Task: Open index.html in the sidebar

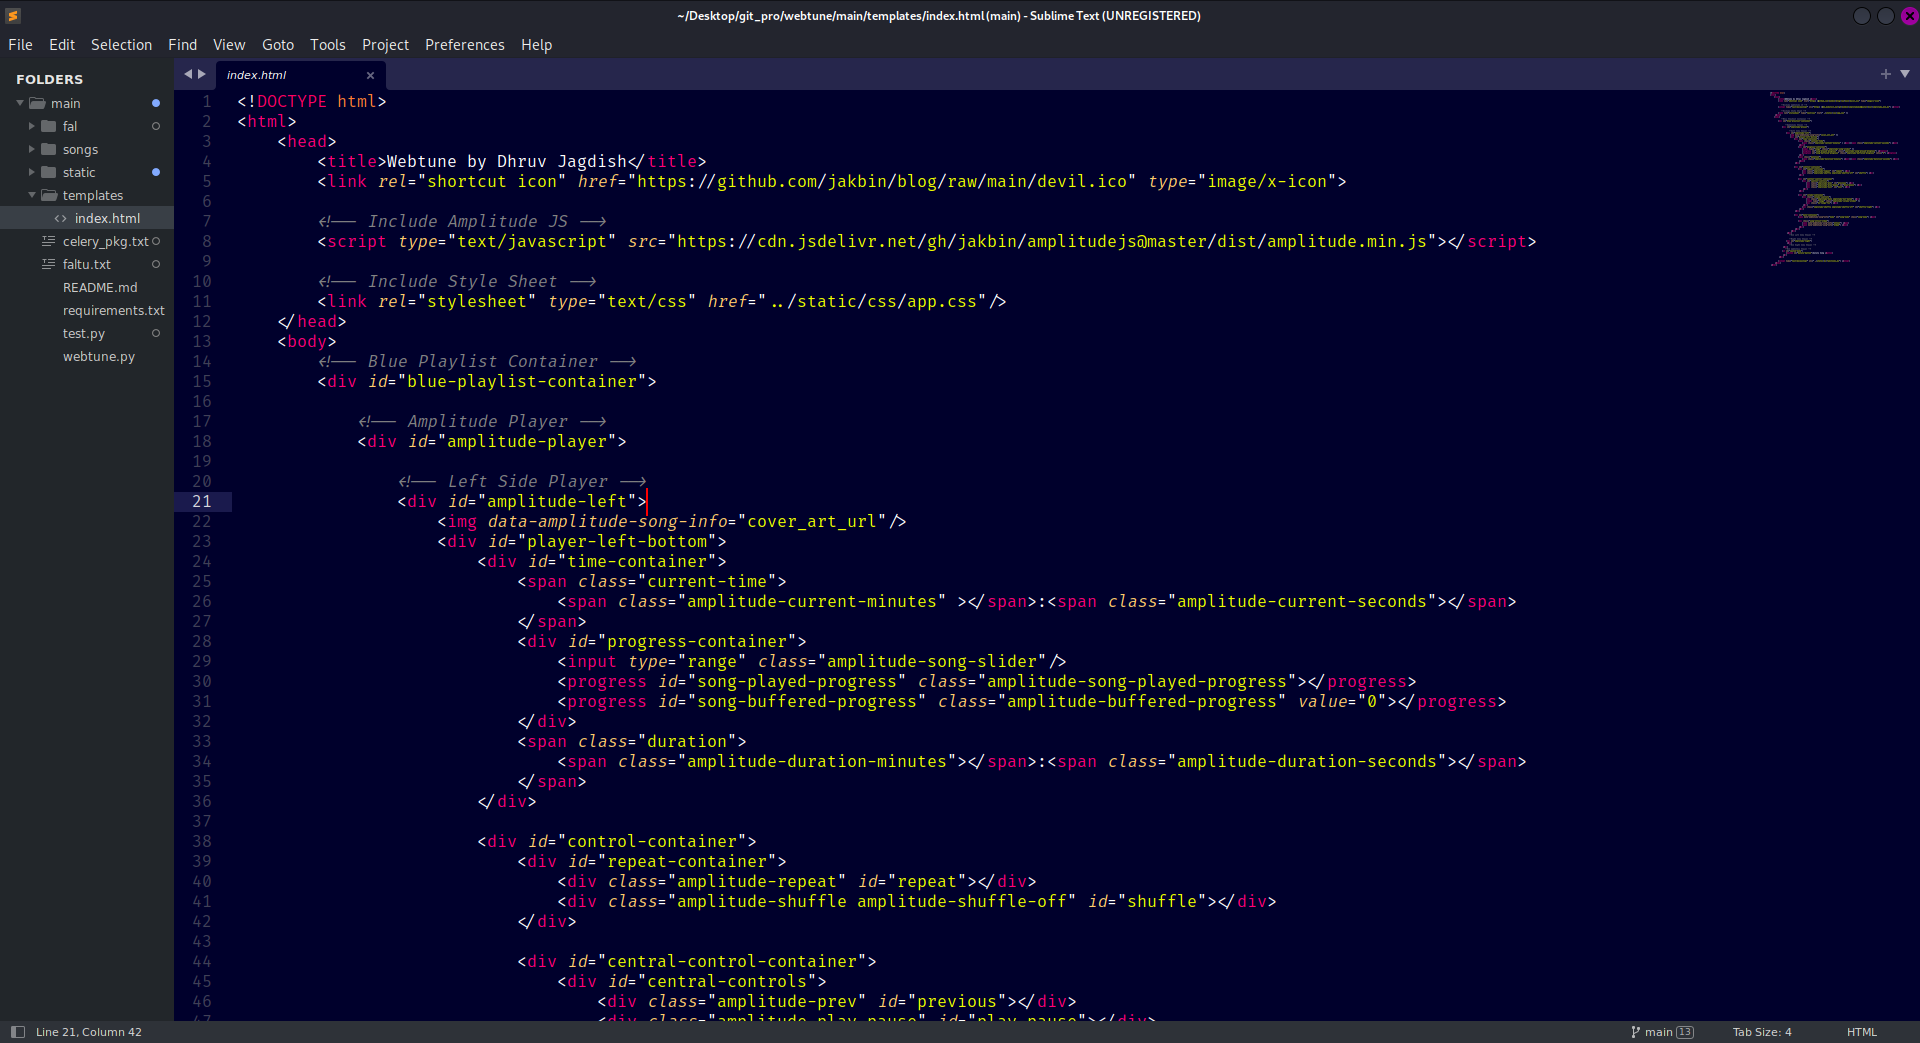Action: 107,218
